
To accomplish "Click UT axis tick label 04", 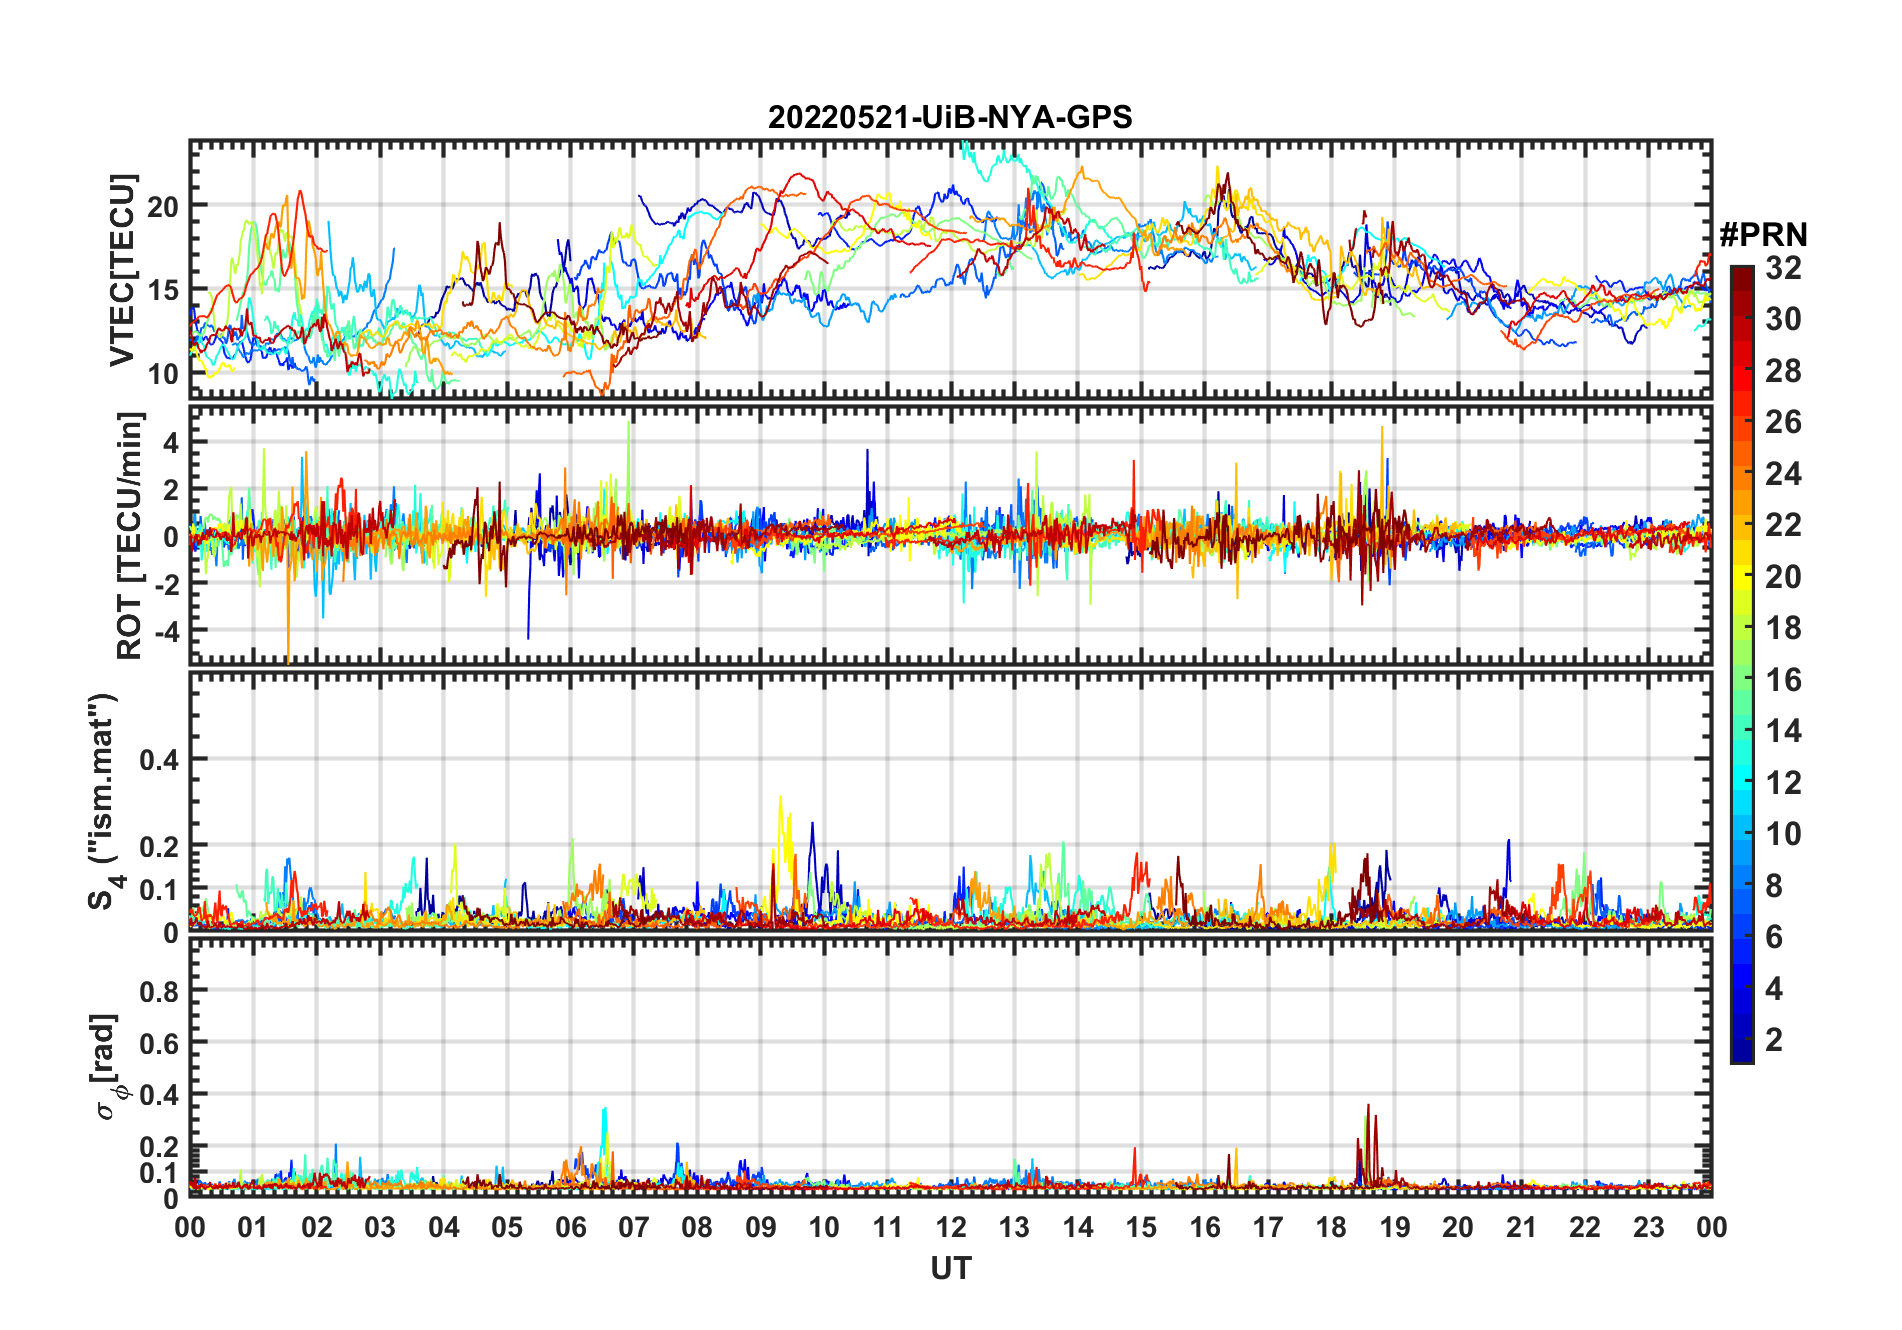I will [x=444, y=1227].
